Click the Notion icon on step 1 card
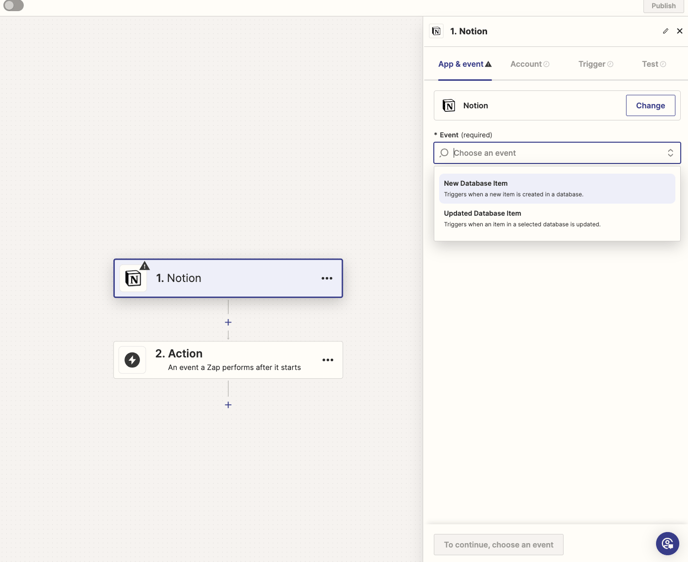688x562 pixels. click(133, 279)
